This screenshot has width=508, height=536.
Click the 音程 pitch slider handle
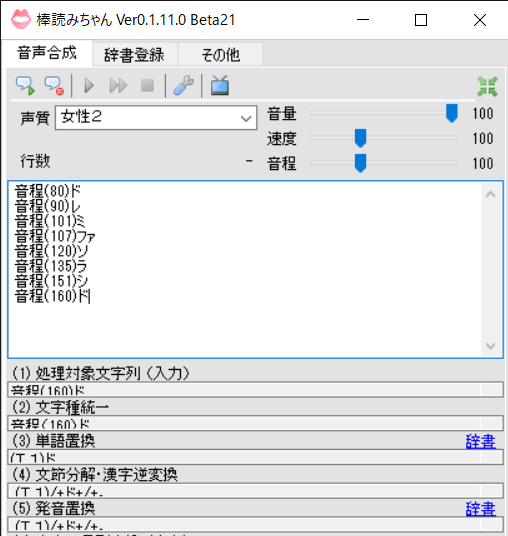(360, 163)
